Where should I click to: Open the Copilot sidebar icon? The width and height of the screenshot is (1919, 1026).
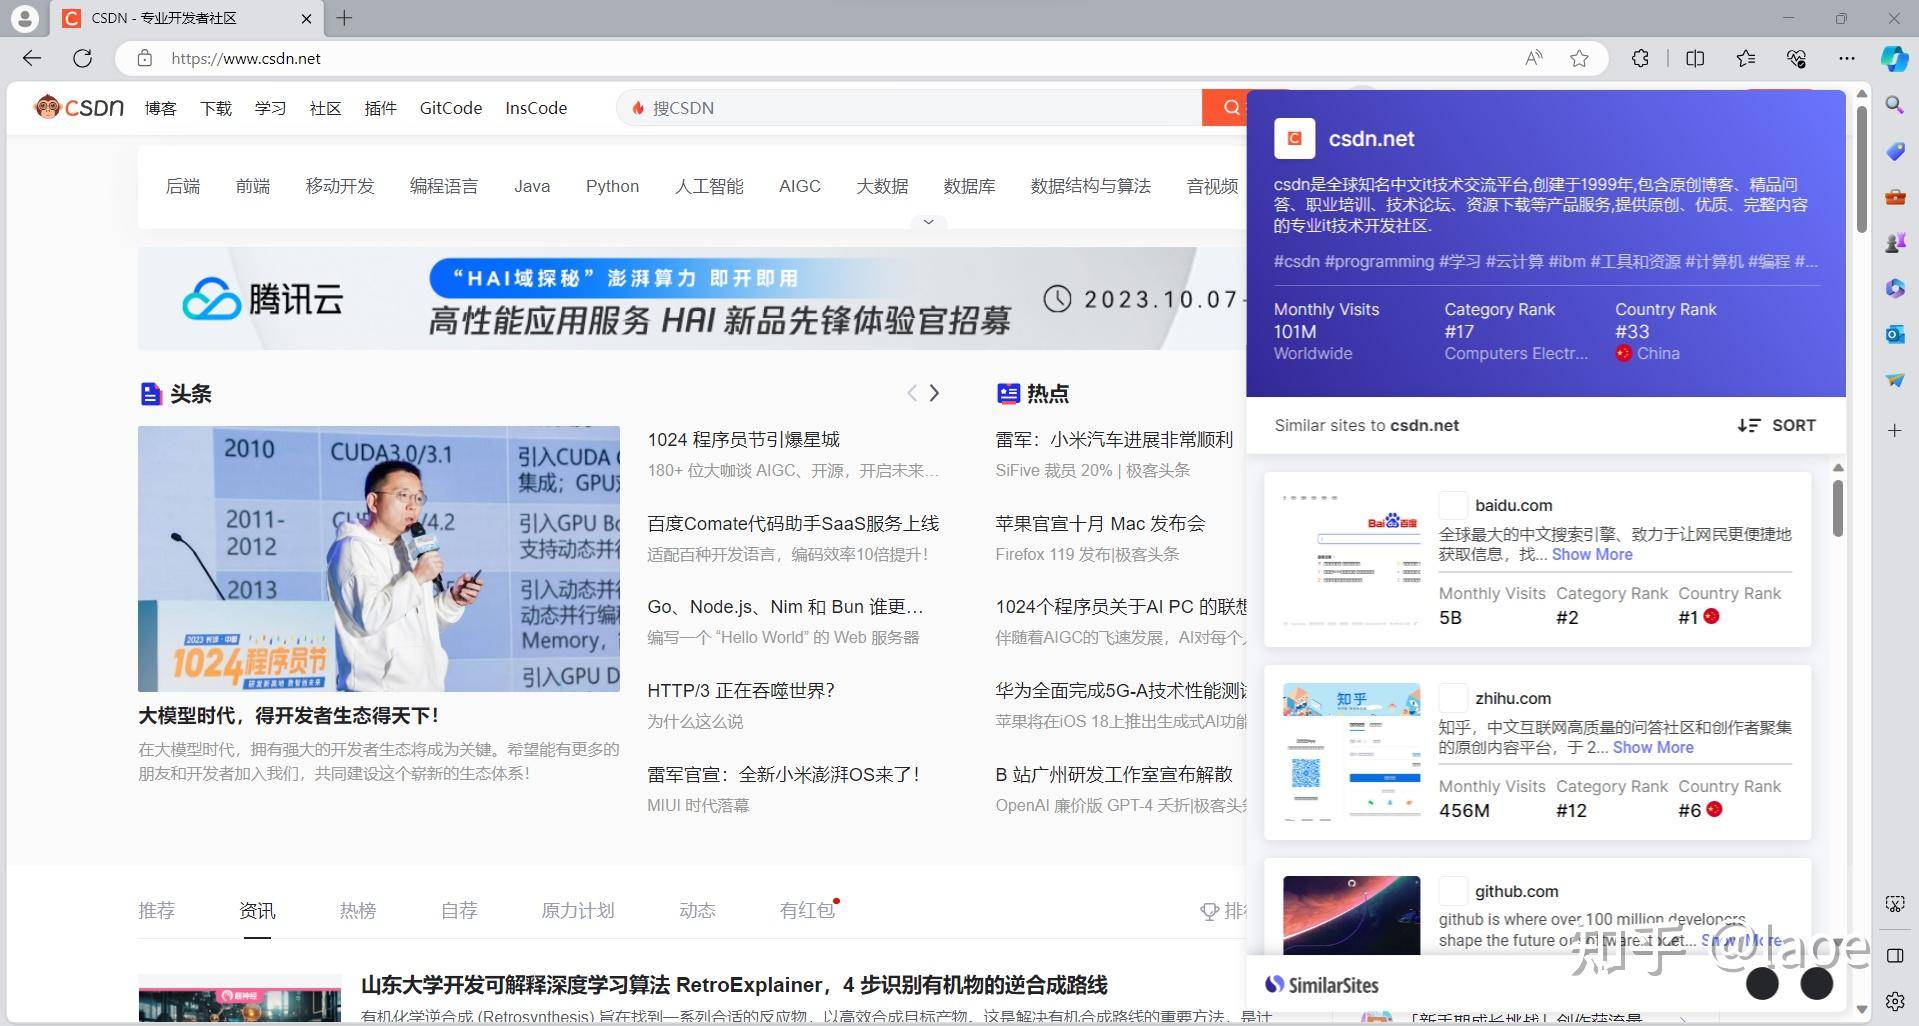(x=1894, y=58)
